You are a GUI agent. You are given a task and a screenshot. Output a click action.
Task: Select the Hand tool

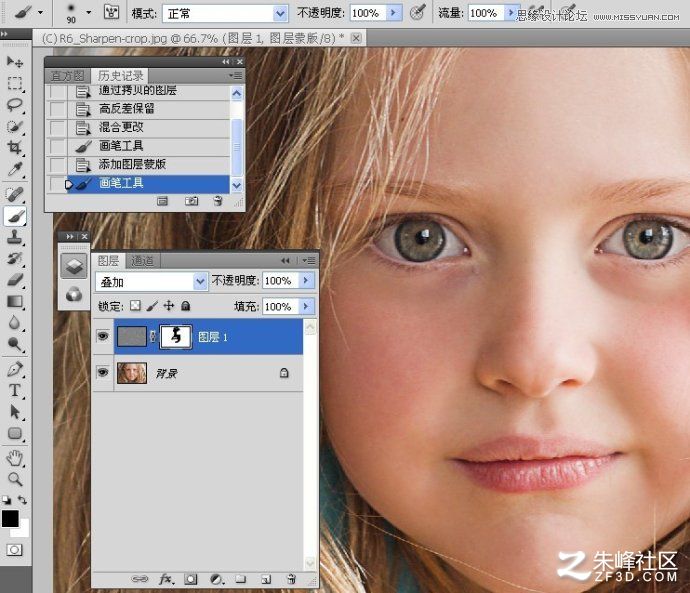(15, 458)
